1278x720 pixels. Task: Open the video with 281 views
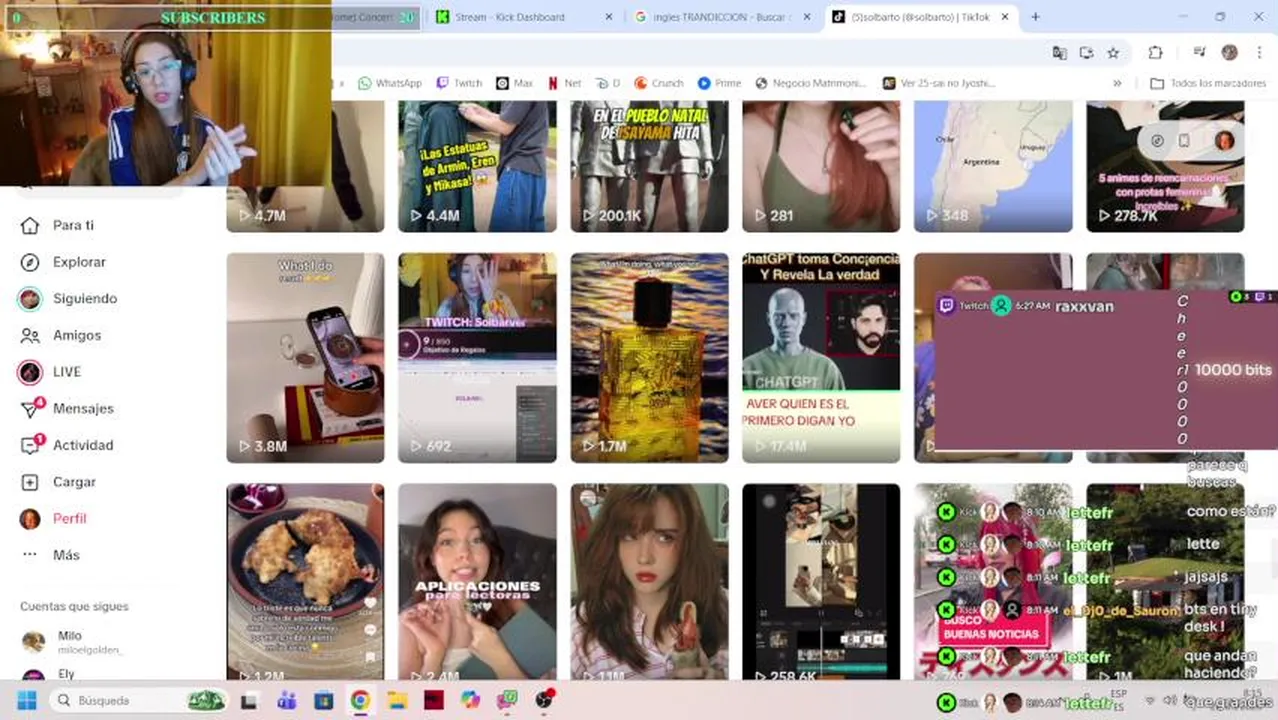coord(821,166)
